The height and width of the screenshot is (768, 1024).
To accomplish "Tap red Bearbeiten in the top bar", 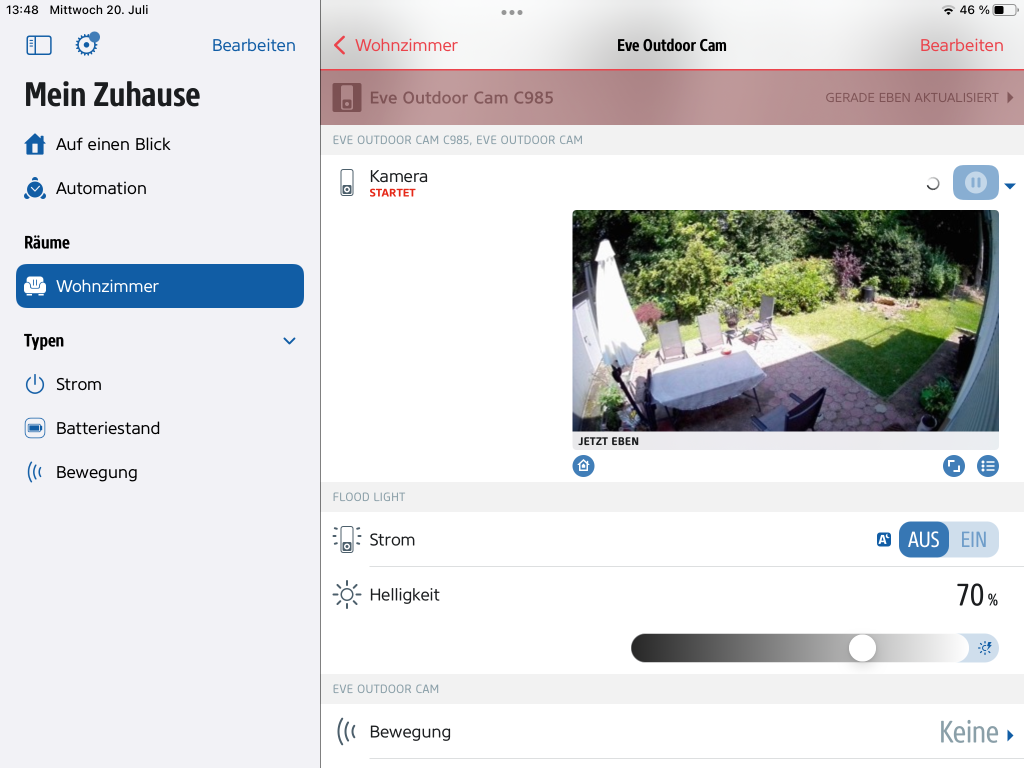I will [x=961, y=45].
